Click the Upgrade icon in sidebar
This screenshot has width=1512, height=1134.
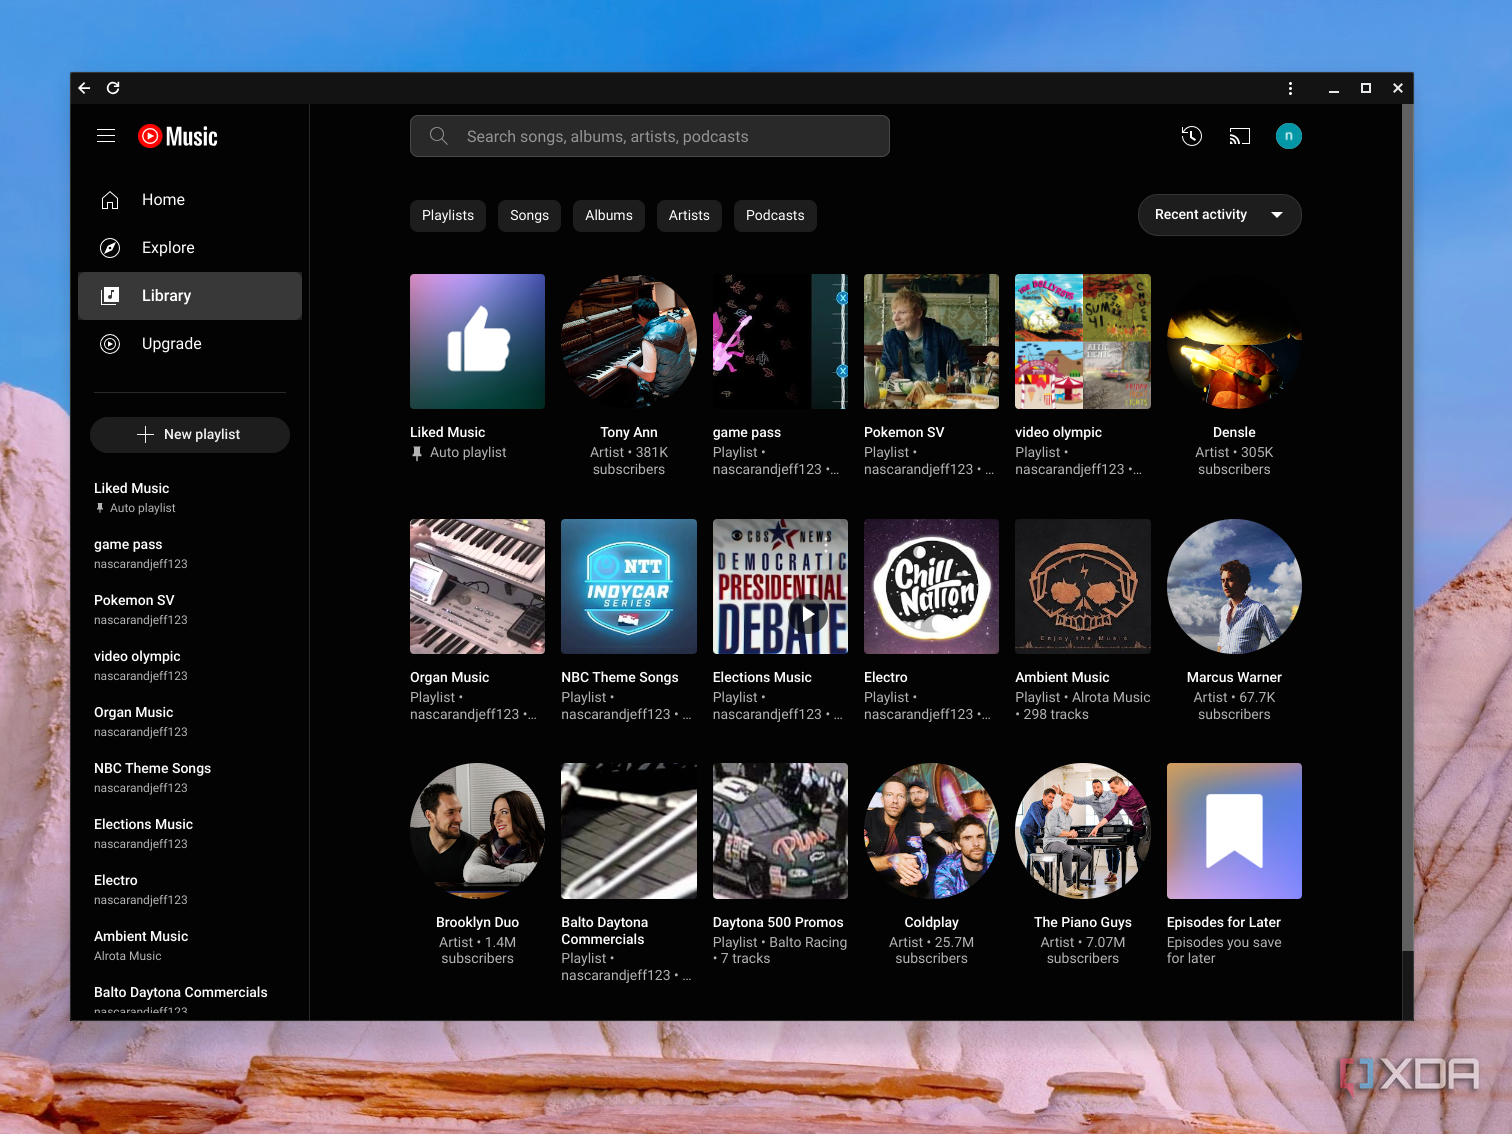[x=110, y=344]
